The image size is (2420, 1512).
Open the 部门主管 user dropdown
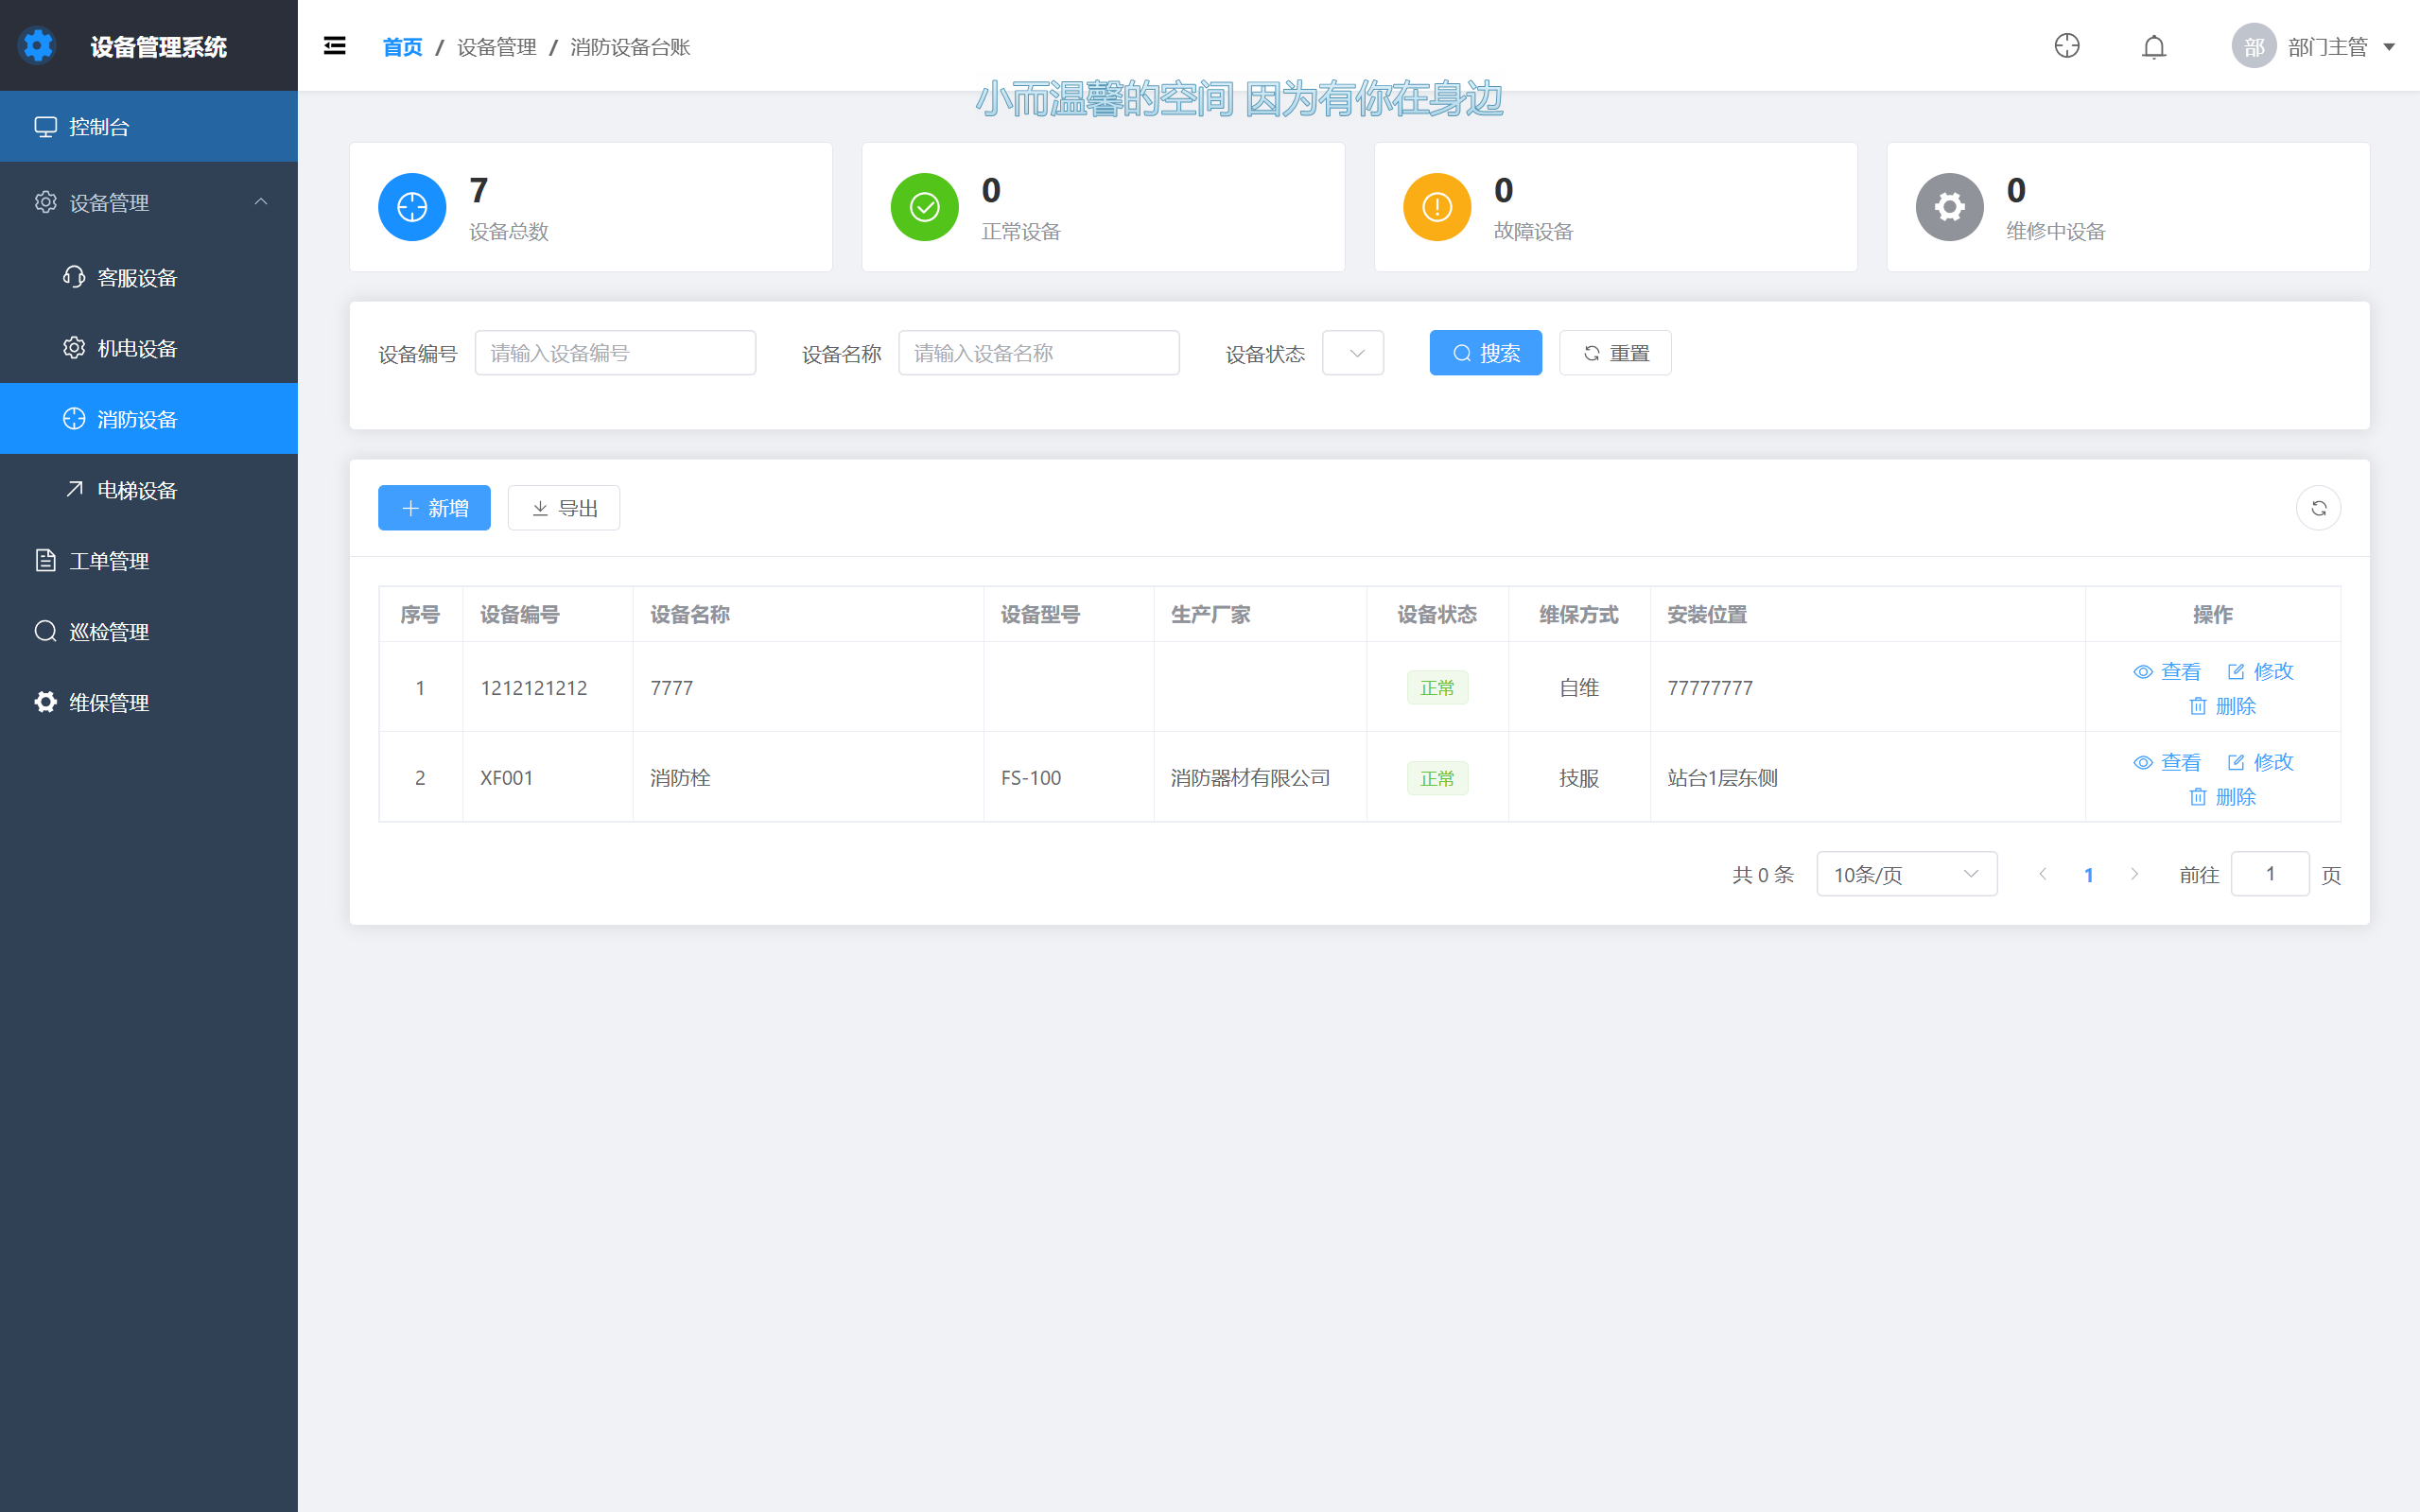tap(2313, 47)
